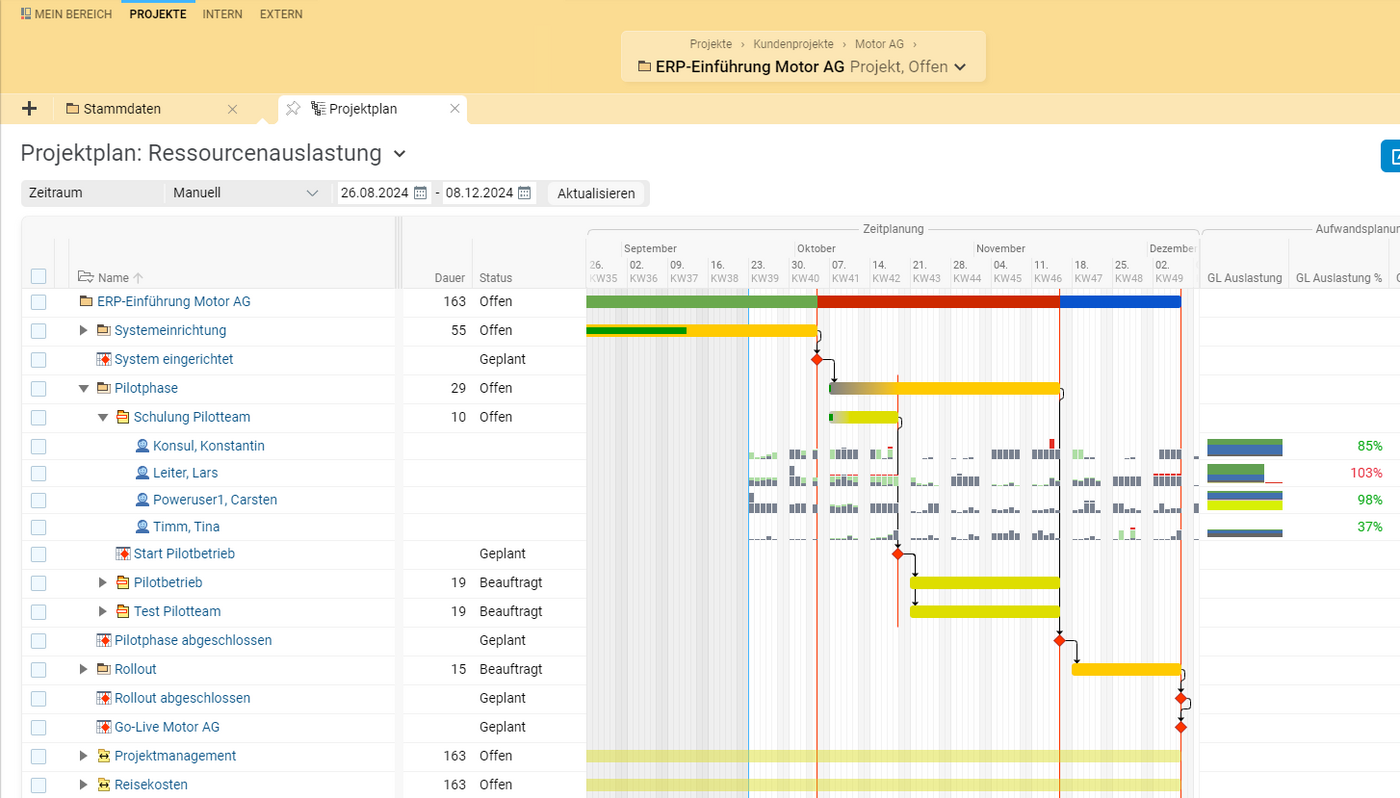Click milestone icon of Pilotphase abgeschlossen
1400x798 pixels.
coord(104,640)
